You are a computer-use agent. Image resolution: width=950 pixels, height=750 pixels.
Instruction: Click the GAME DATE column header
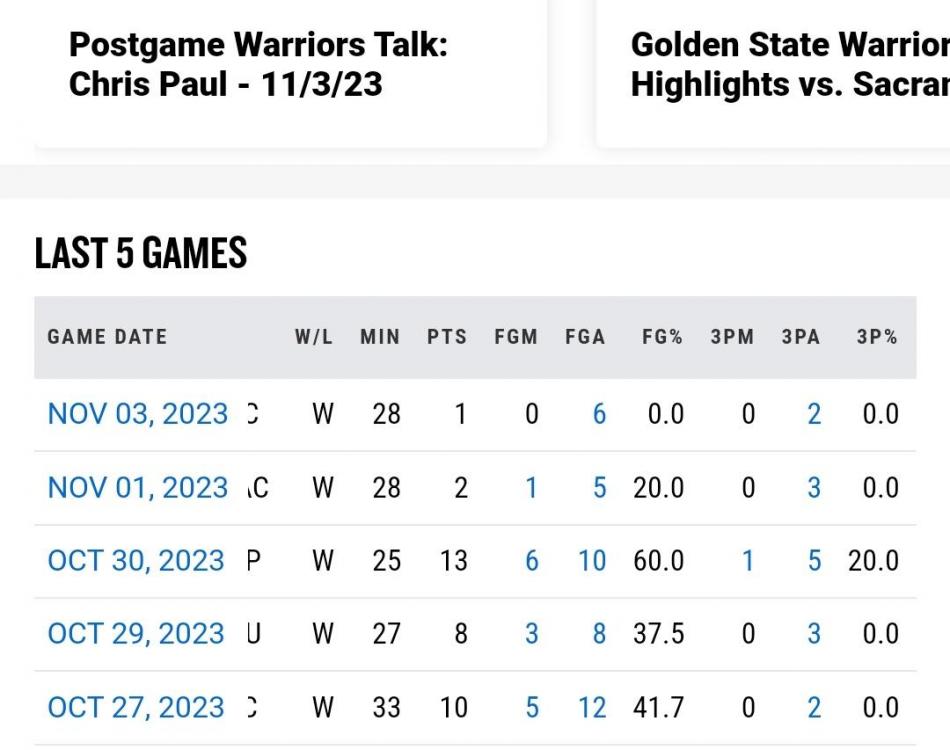pyautogui.click(x=107, y=337)
